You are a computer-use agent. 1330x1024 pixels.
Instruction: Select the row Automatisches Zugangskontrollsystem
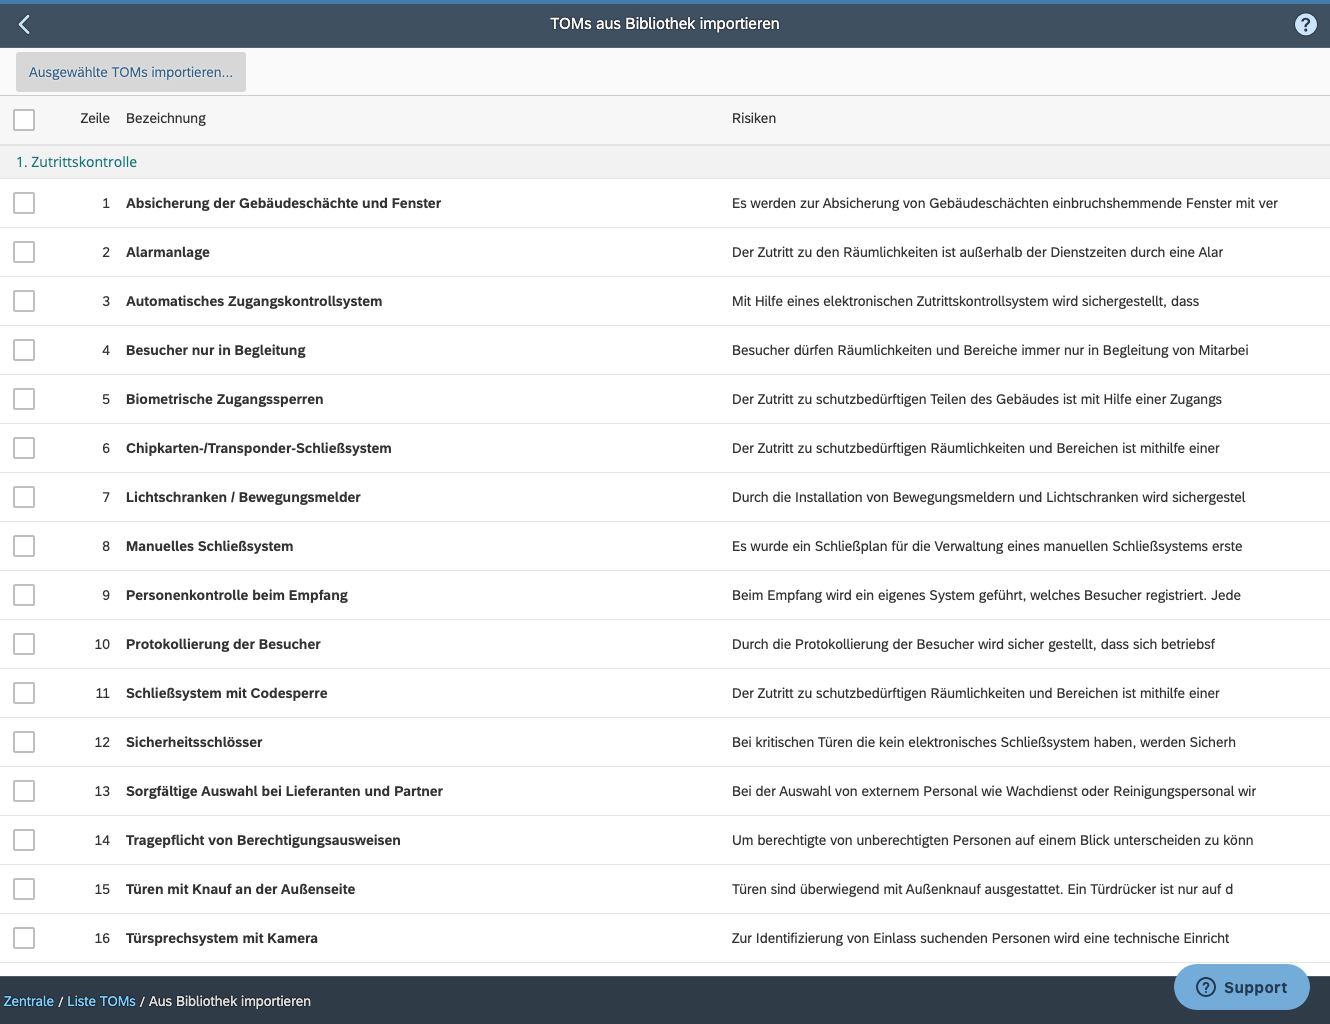tap(253, 300)
